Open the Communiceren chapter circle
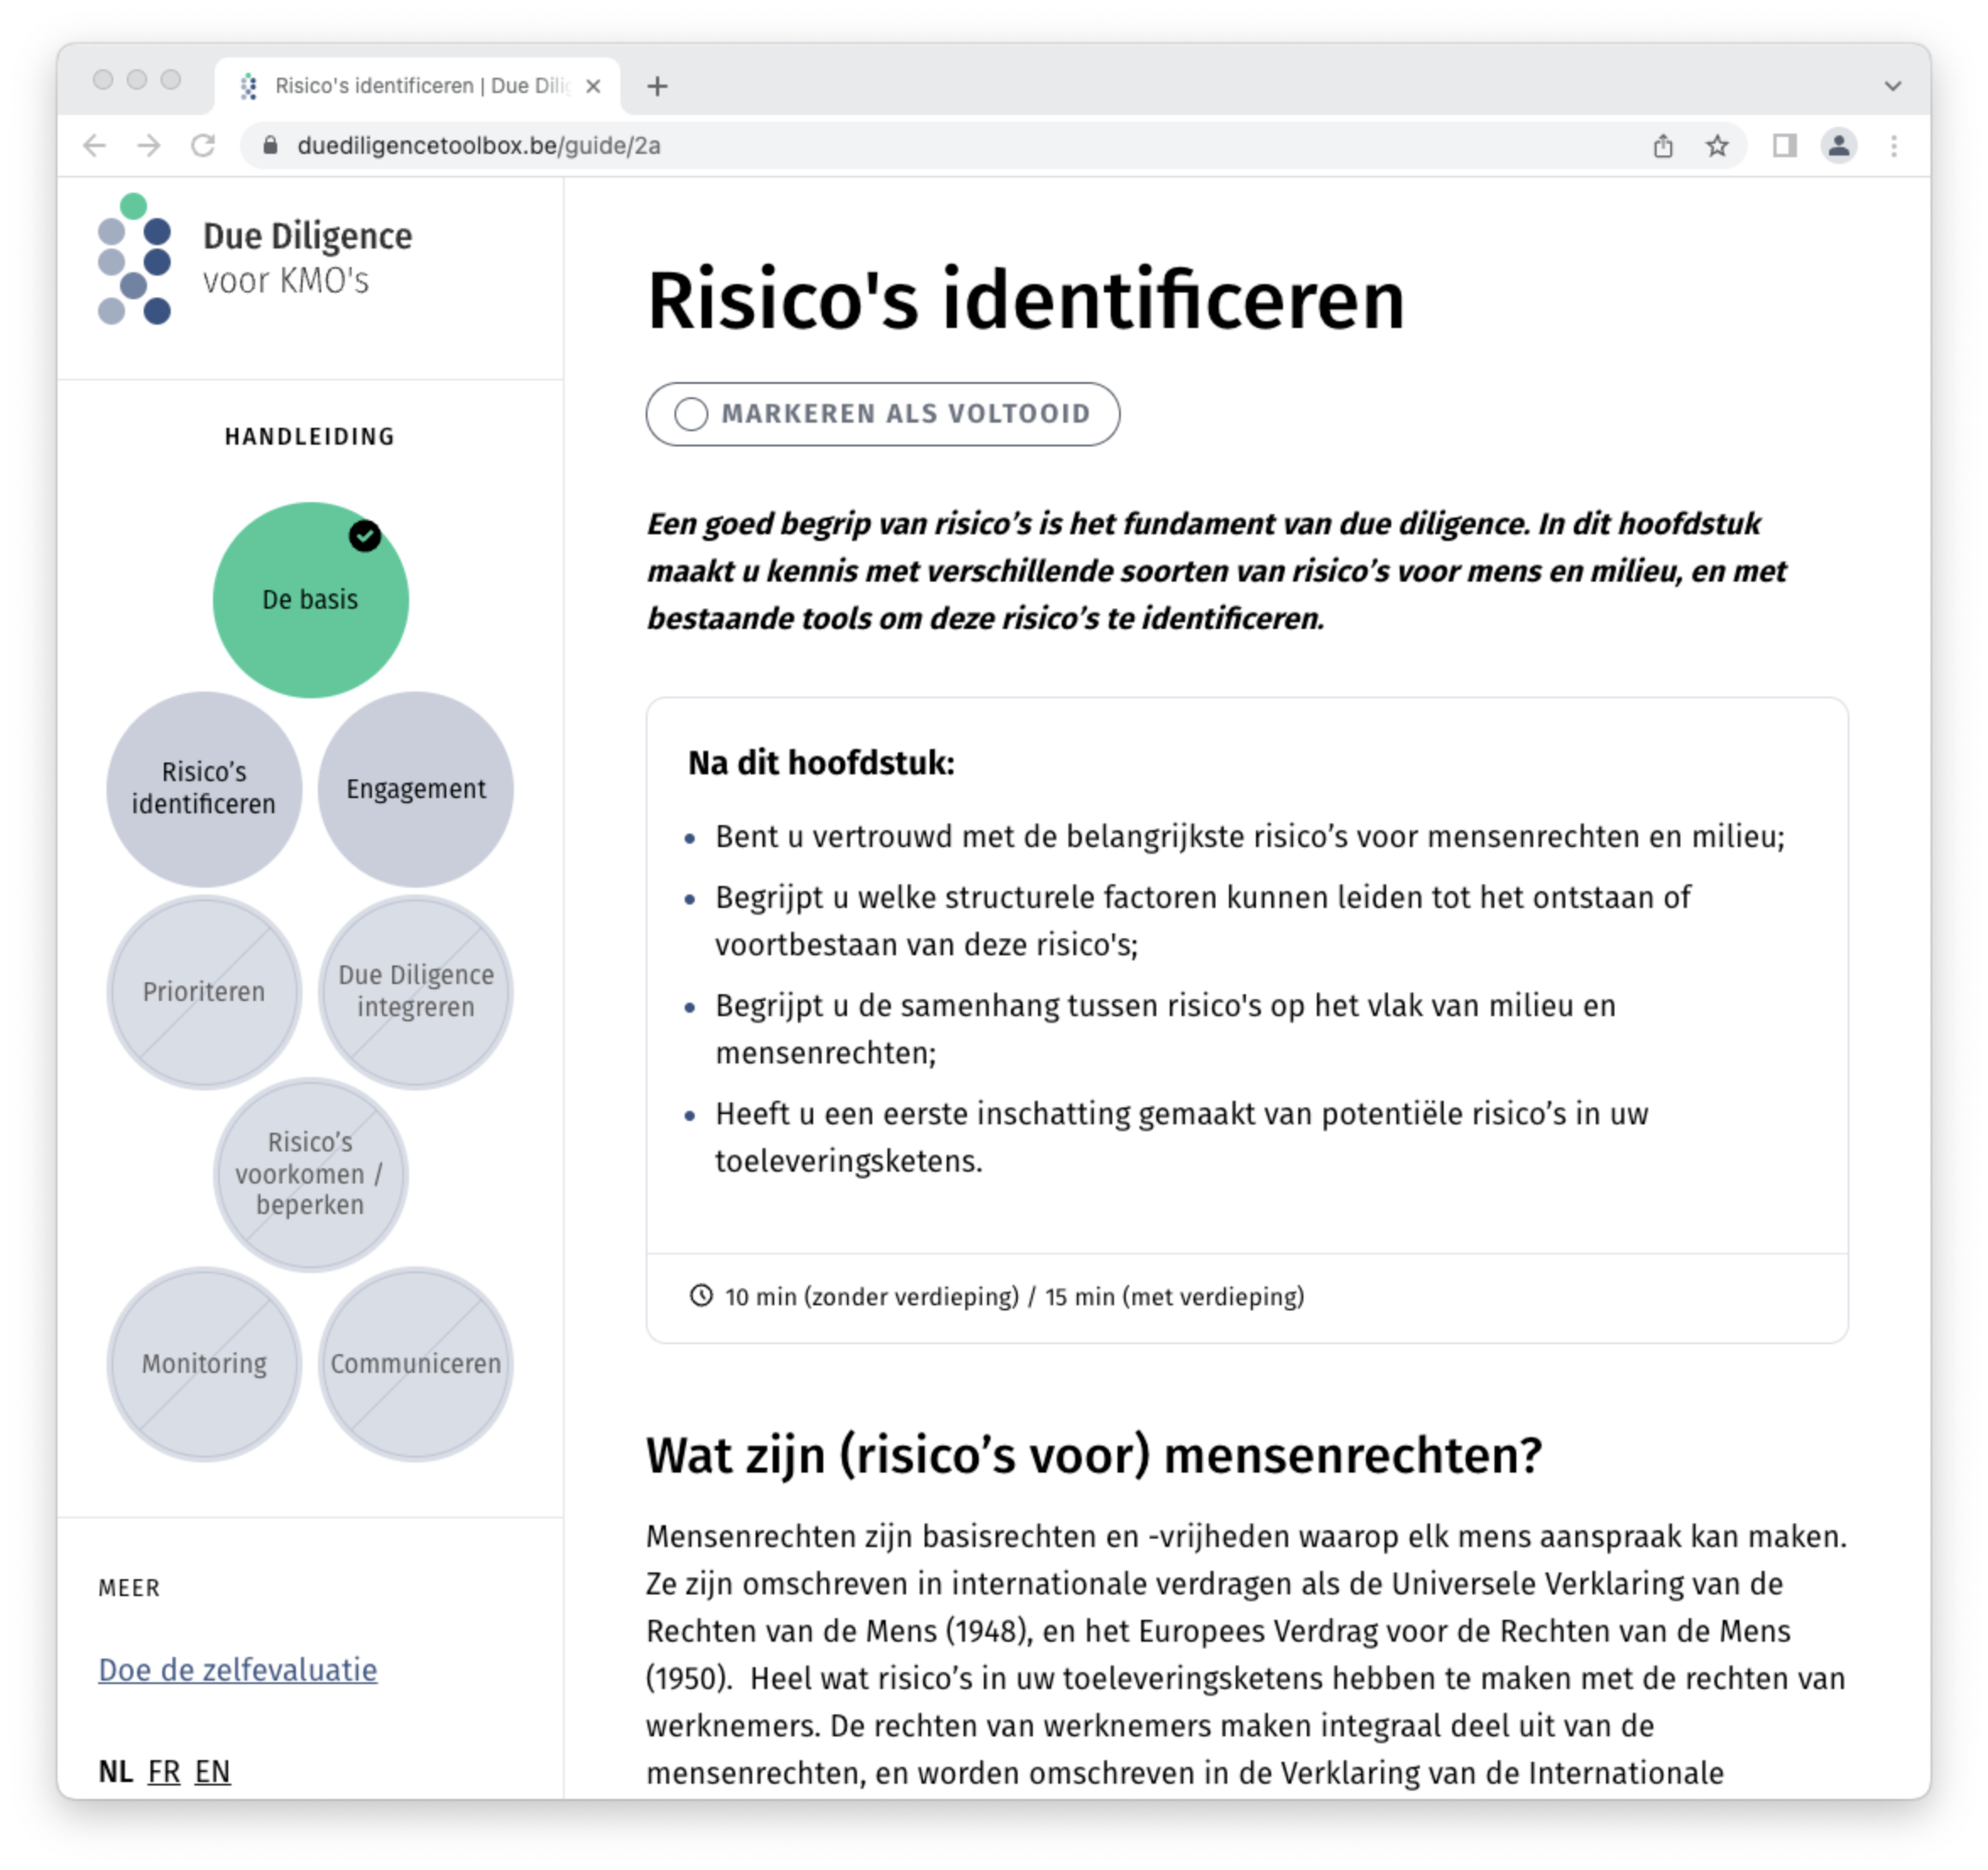The height and width of the screenshot is (1870, 1988). 415,1363
